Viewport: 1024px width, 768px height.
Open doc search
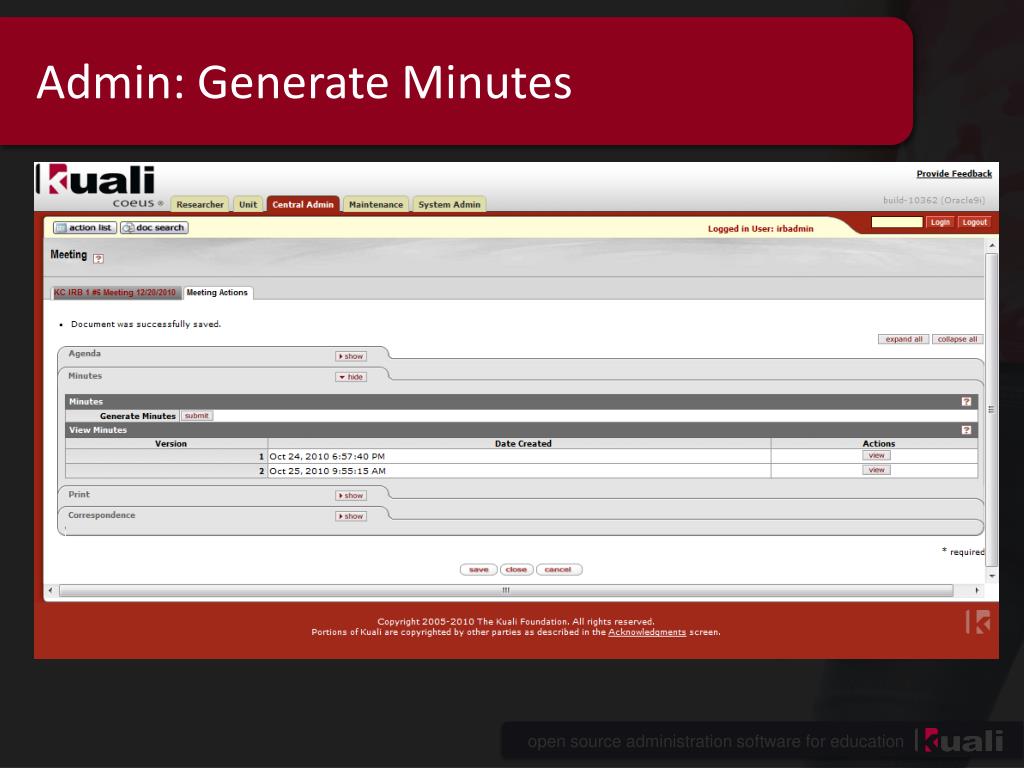(154, 227)
